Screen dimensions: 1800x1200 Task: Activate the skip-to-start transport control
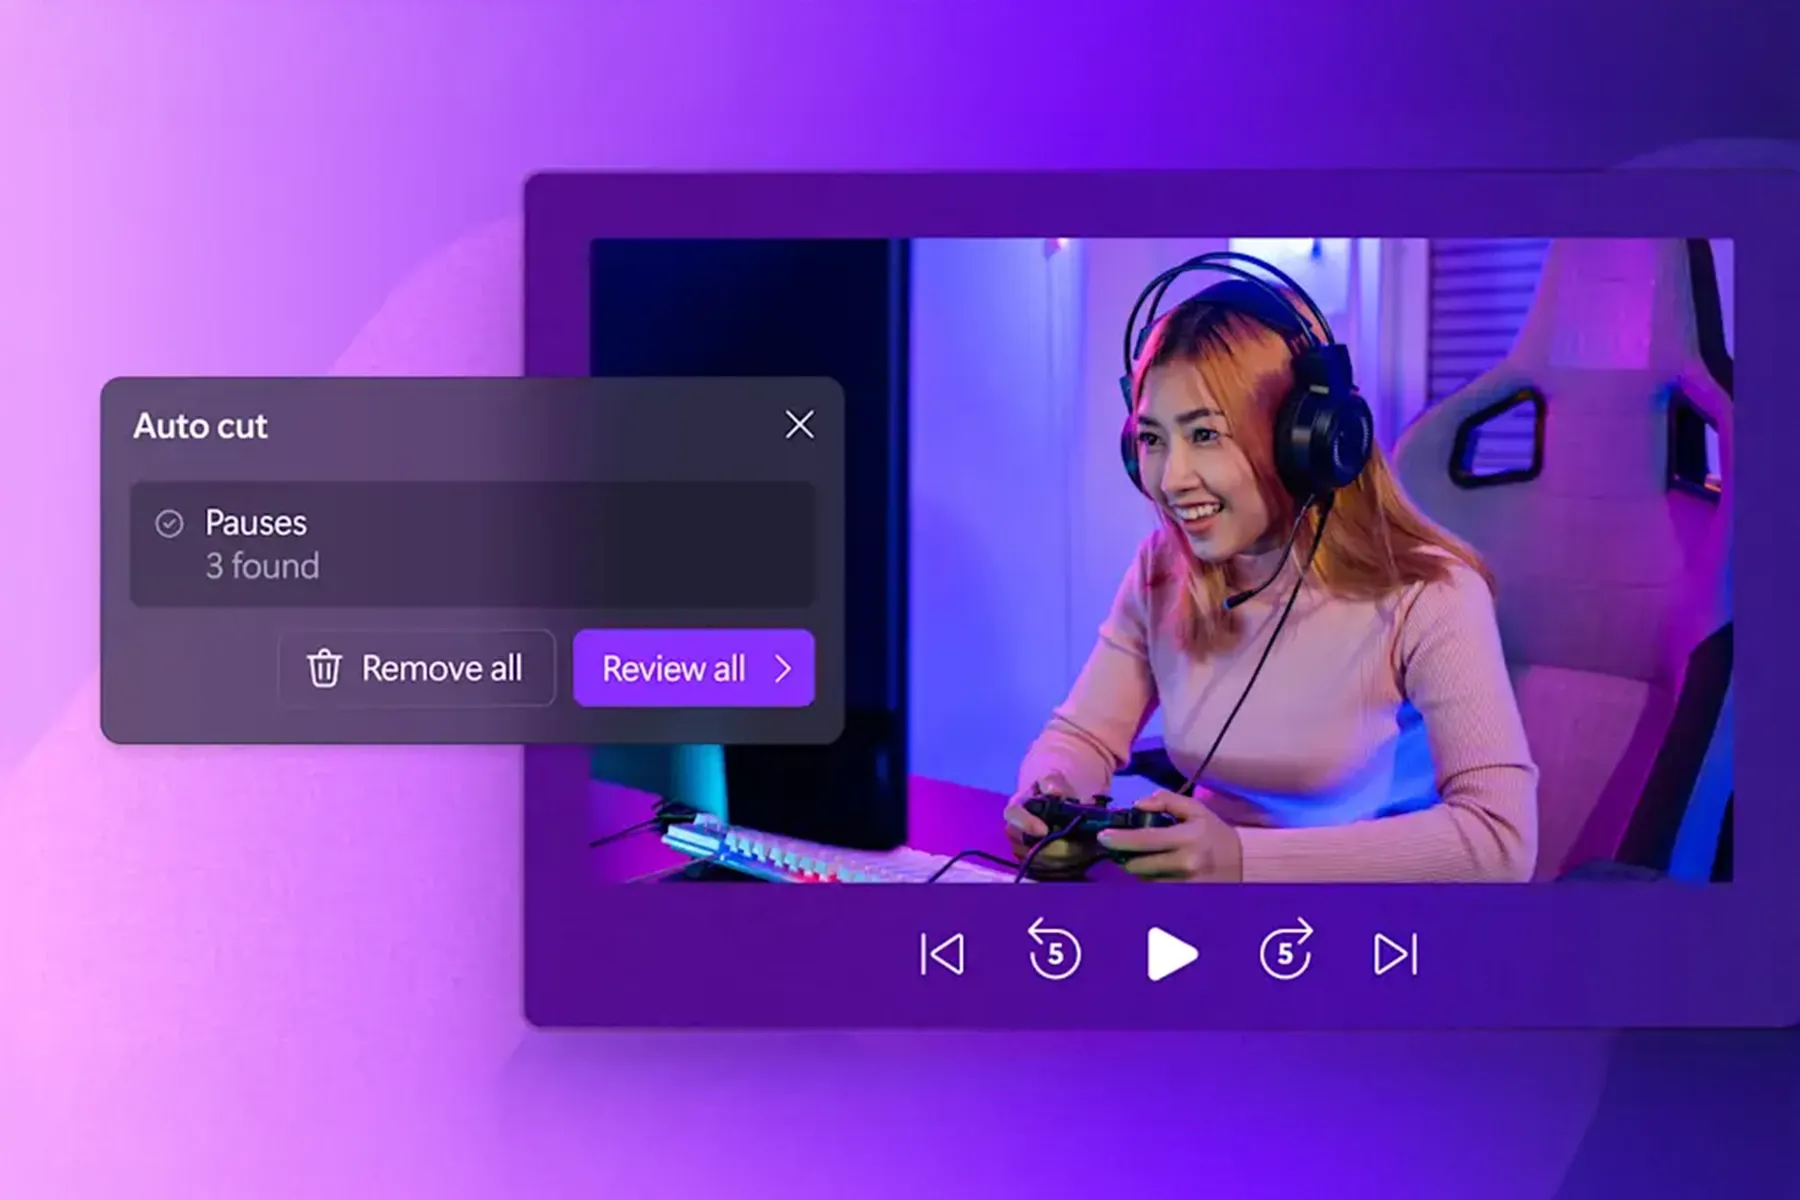pos(941,954)
